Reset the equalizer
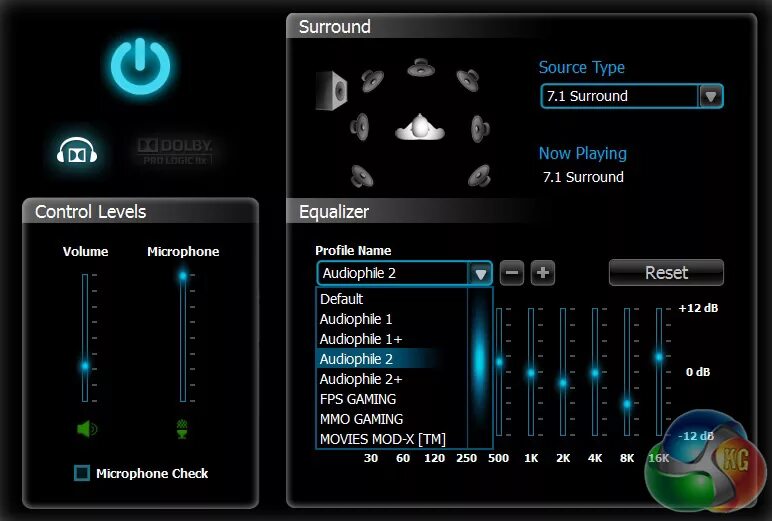This screenshot has height=521, width=772. pyautogui.click(x=666, y=272)
